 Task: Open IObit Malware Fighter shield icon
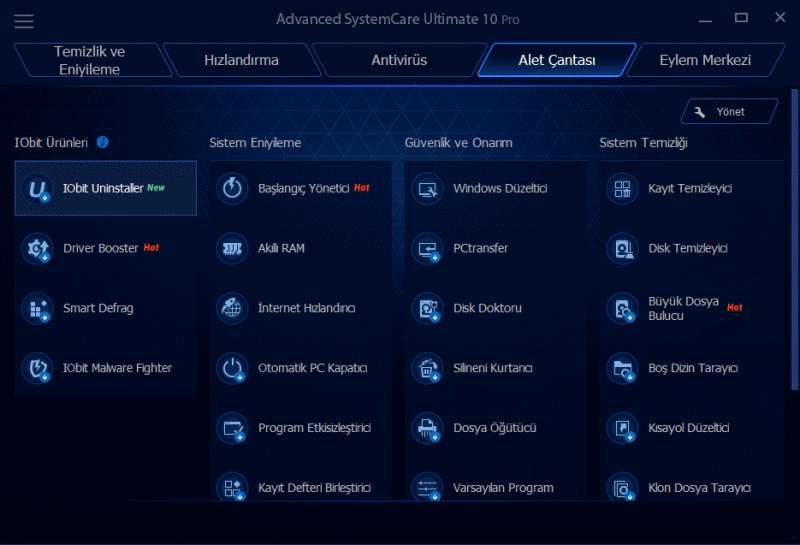[x=37, y=368]
